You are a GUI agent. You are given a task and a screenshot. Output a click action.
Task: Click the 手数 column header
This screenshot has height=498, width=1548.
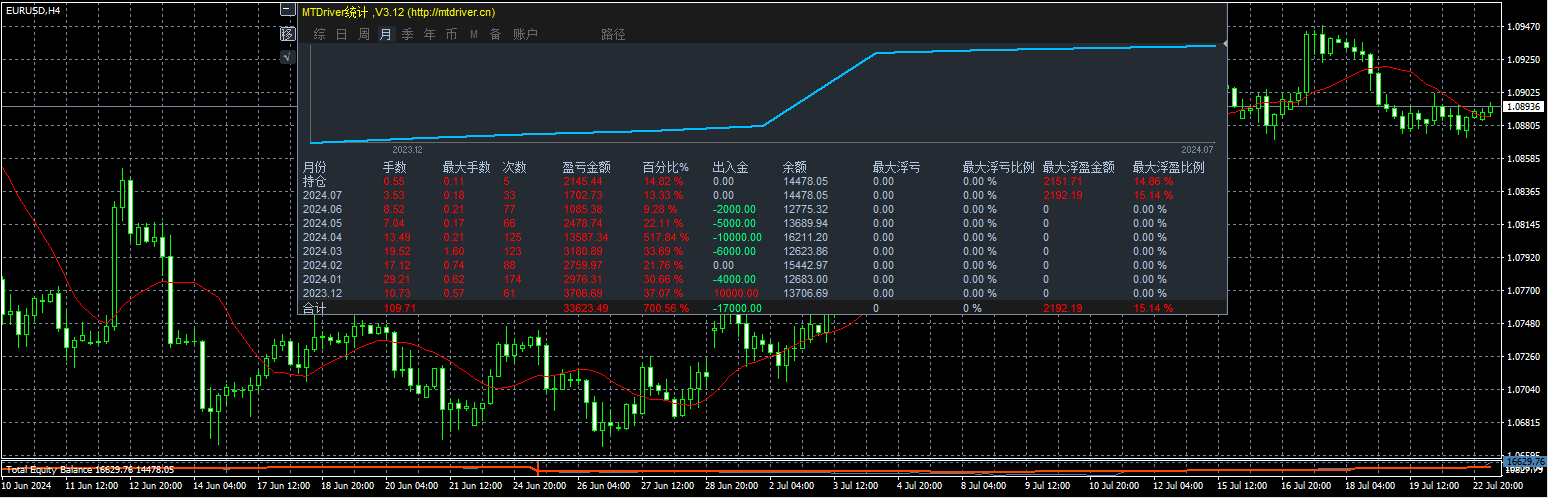click(x=394, y=168)
